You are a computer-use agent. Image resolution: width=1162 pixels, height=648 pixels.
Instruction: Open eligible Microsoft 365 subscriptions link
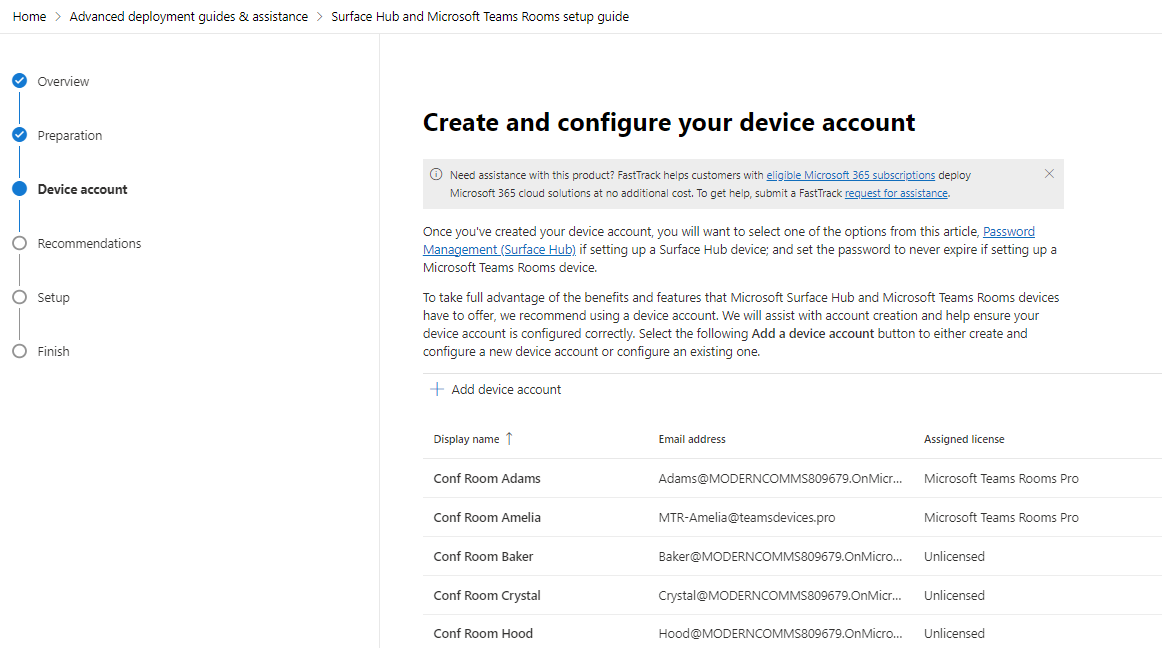point(850,175)
